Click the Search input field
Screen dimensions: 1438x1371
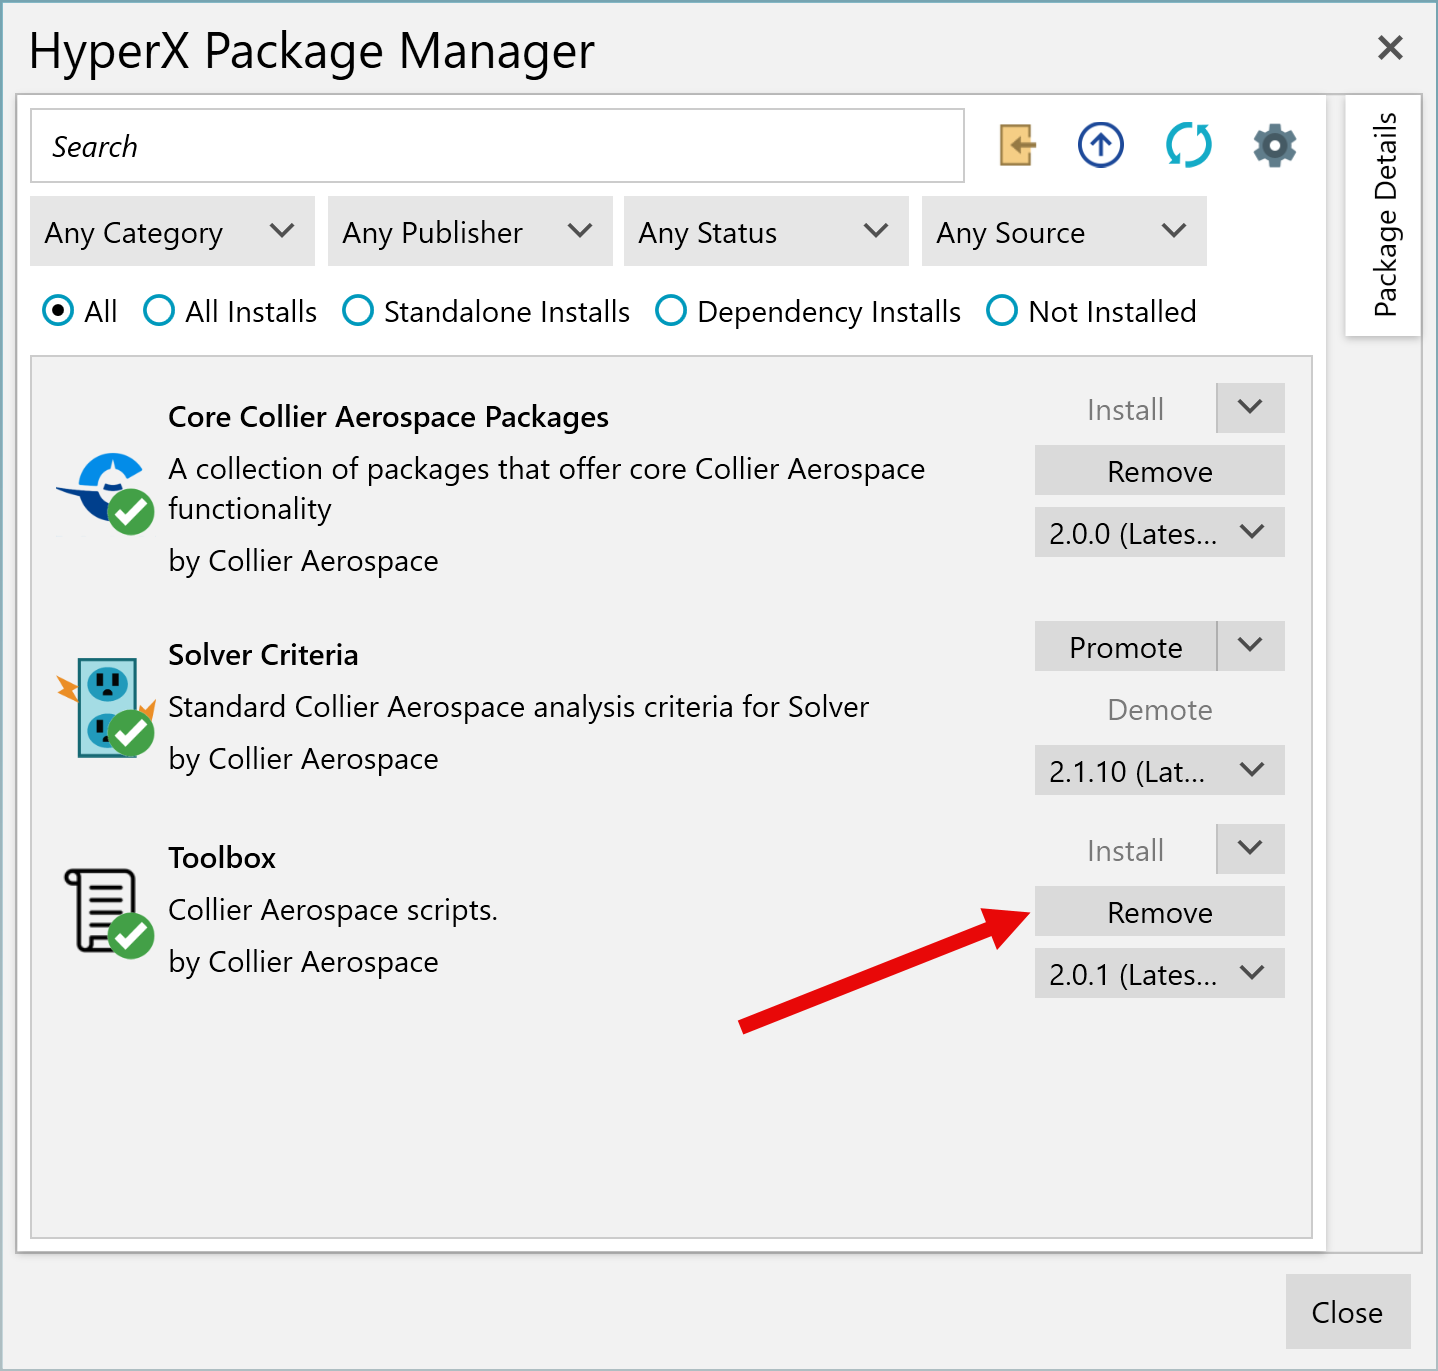[497, 146]
